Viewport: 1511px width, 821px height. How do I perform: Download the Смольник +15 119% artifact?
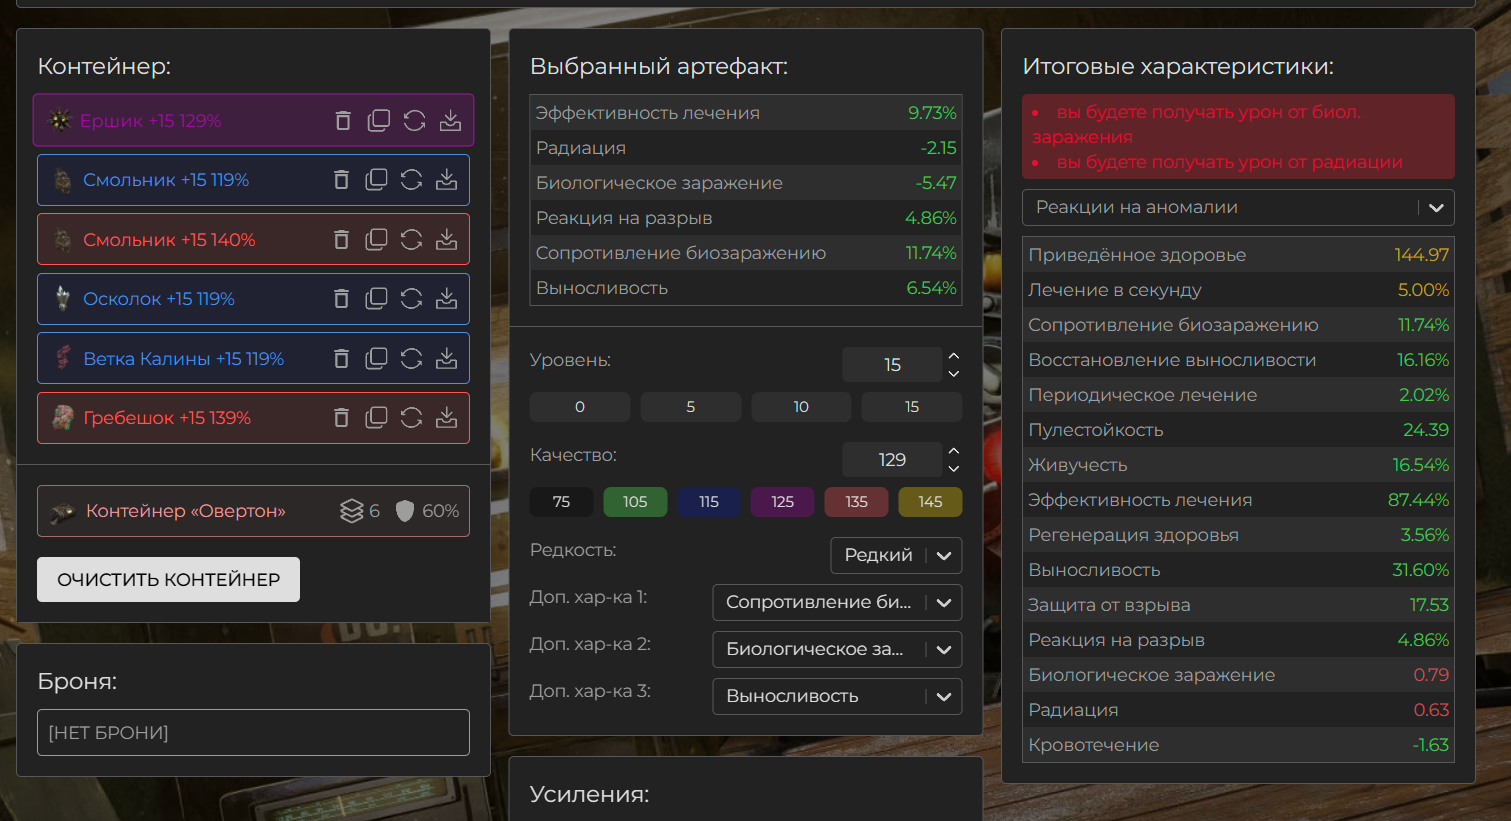click(x=446, y=180)
